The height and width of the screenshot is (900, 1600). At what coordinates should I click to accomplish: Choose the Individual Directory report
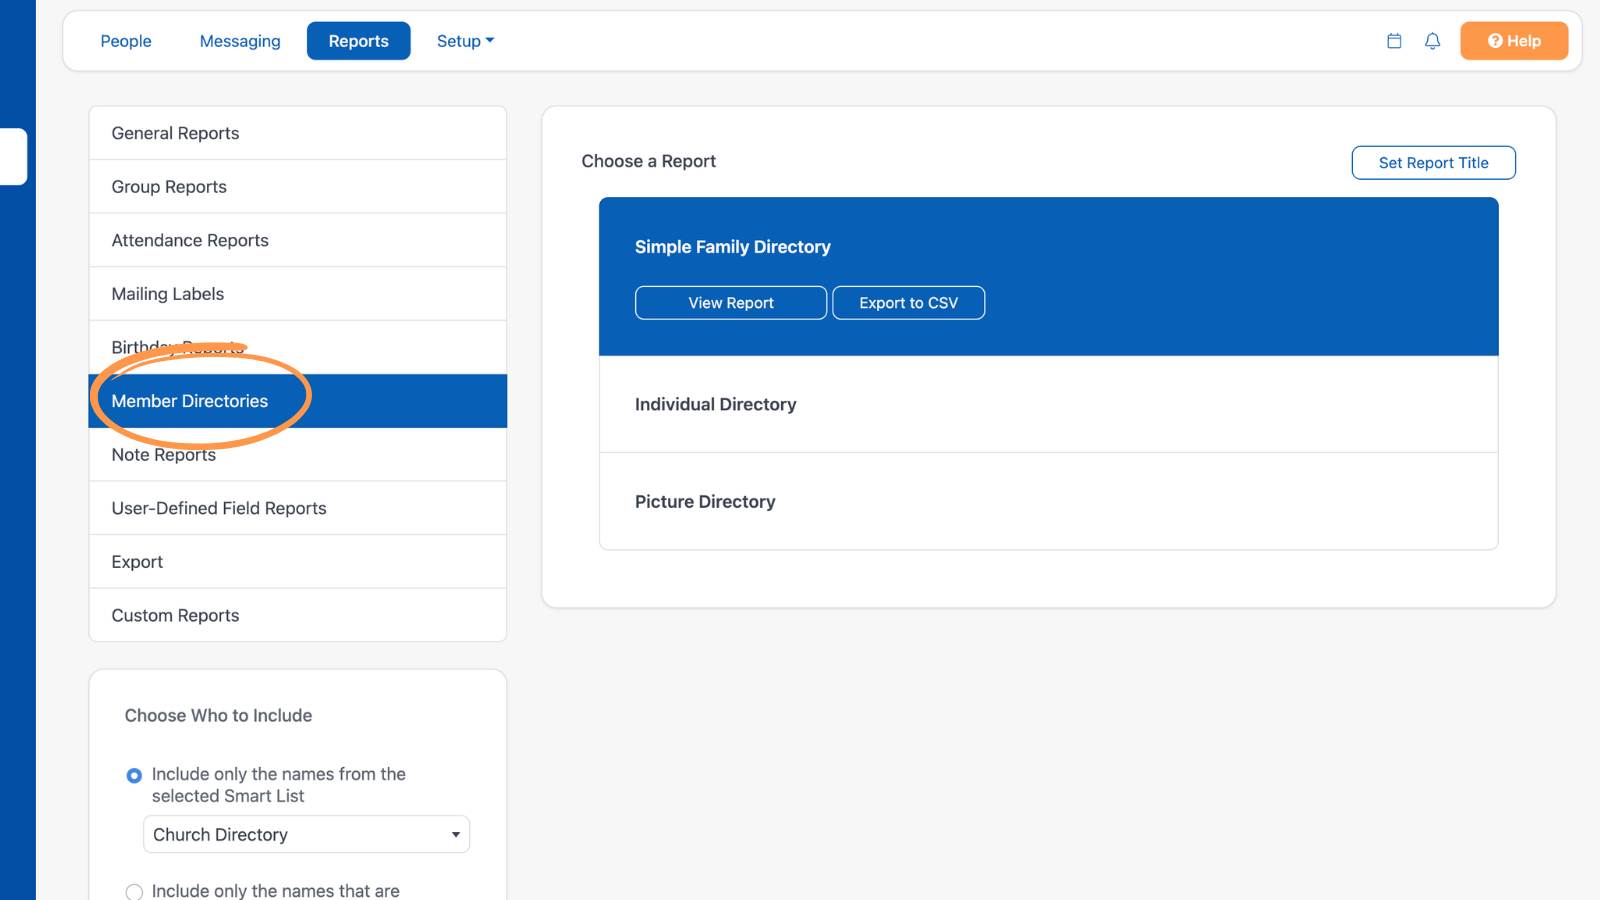tap(1048, 404)
